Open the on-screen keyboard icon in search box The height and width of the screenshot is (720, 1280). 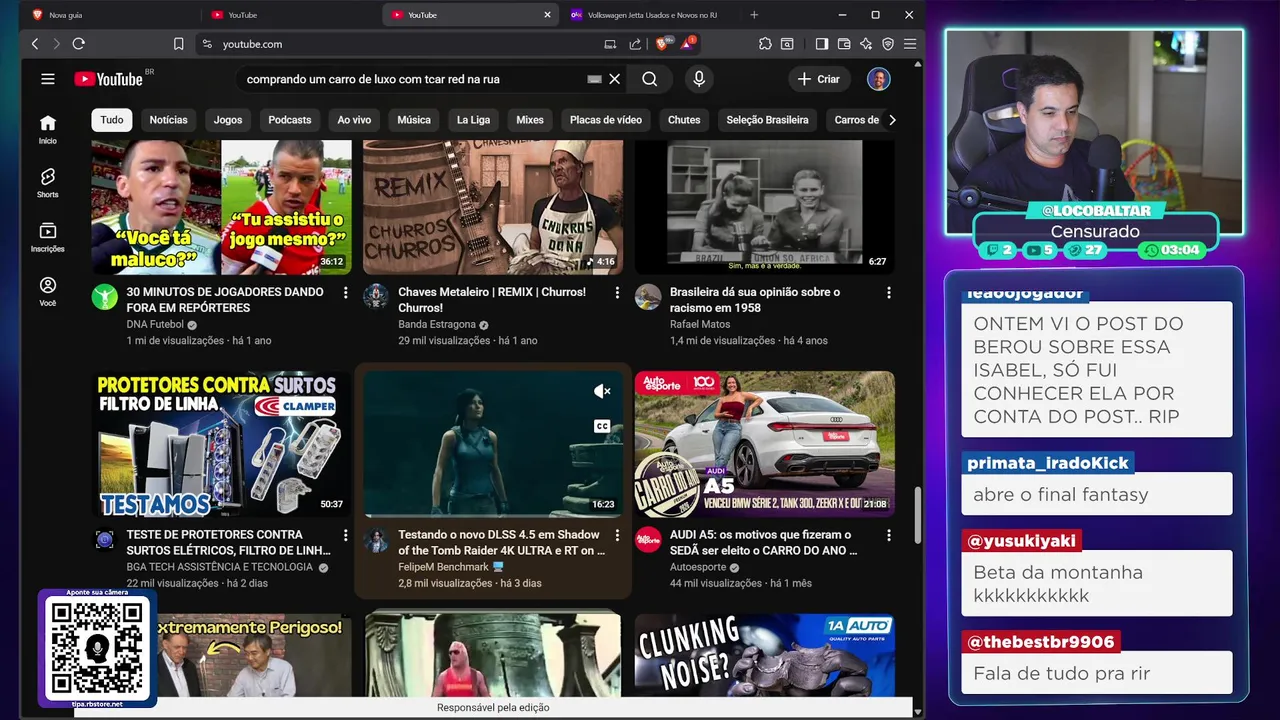[x=595, y=79]
